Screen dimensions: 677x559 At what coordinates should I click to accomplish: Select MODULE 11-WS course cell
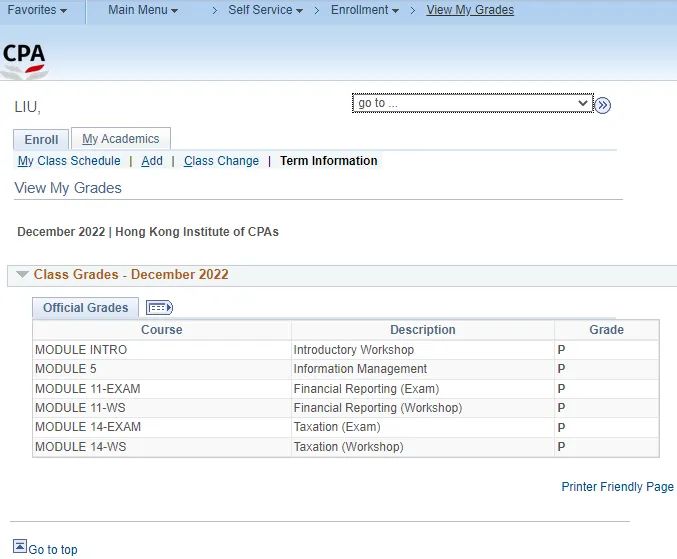[161, 408]
